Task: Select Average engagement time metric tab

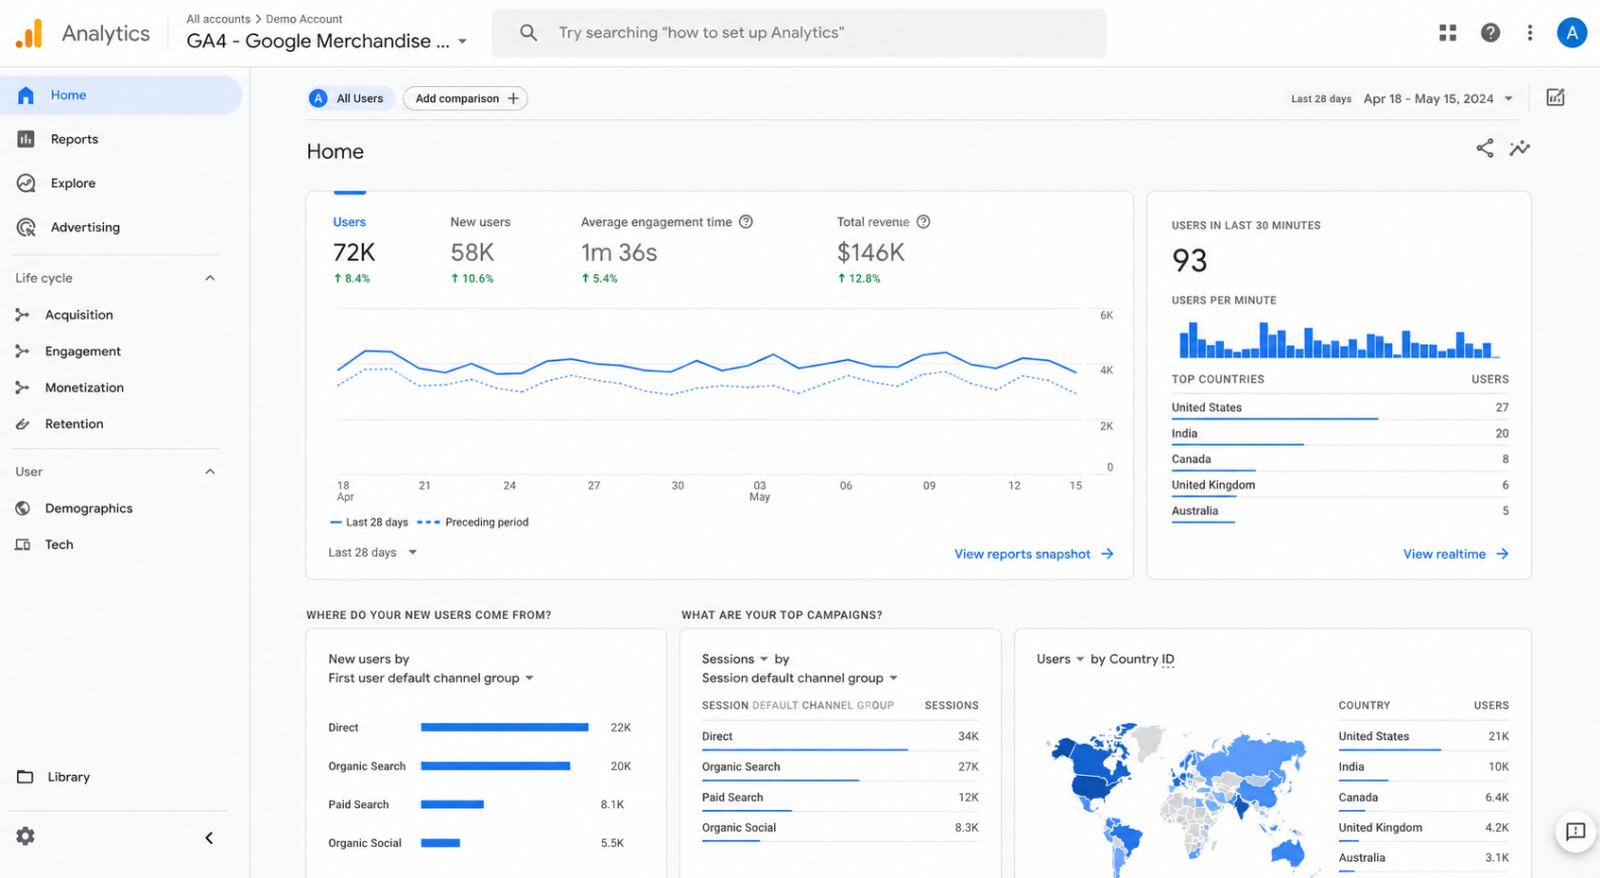Action: pyautogui.click(x=666, y=250)
